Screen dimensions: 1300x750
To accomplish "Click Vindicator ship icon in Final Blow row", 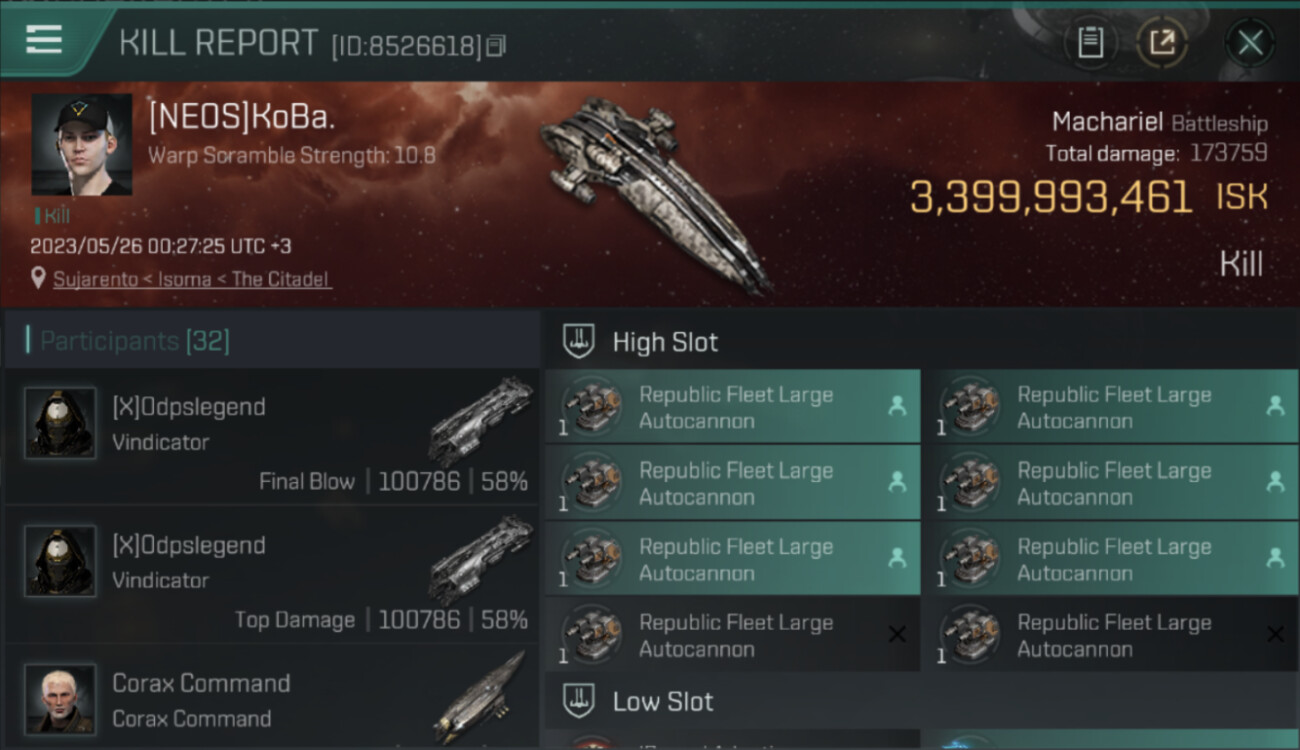I will pyautogui.click(x=481, y=421).
